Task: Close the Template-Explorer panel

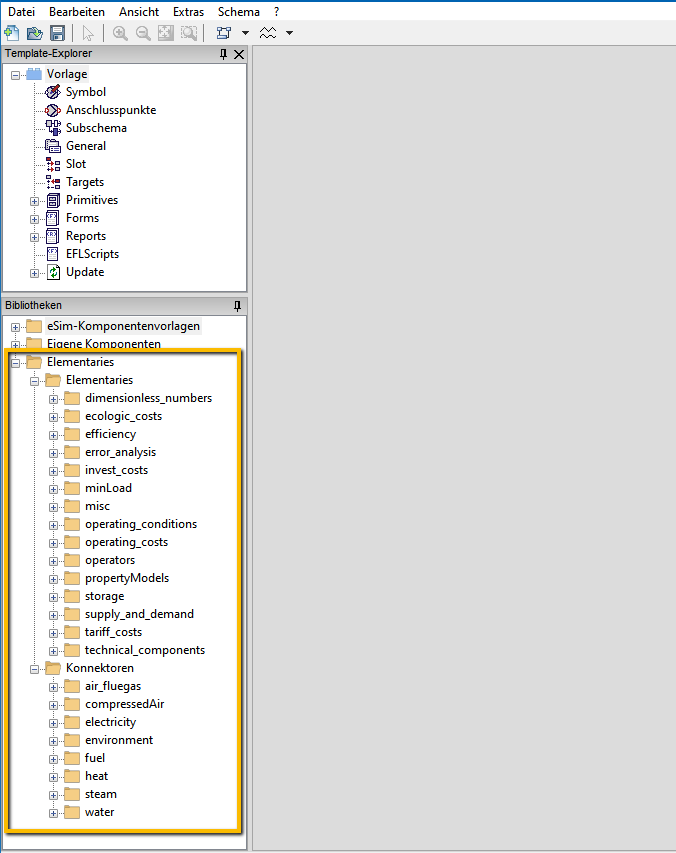Action: 239,54
